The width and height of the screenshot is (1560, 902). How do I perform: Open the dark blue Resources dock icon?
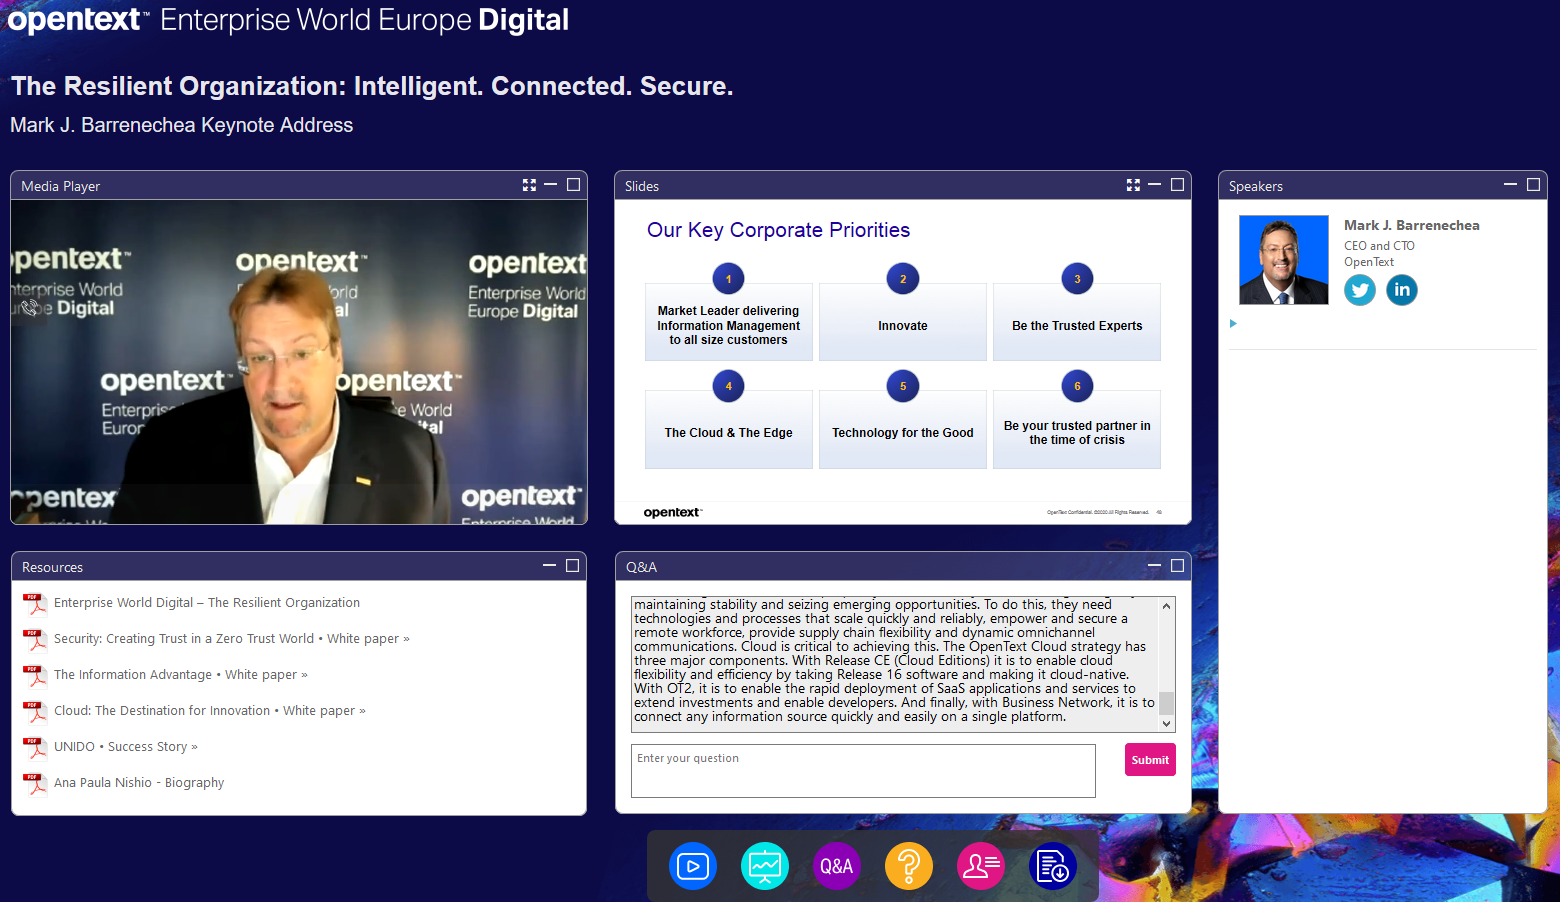1053,866
